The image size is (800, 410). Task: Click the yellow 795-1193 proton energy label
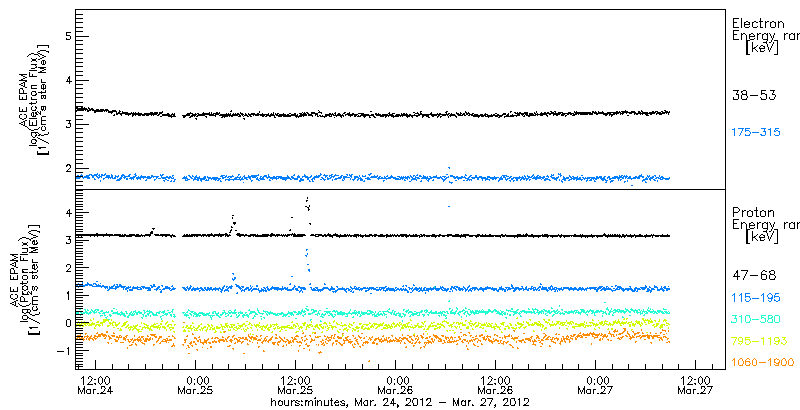click(759, 341)
